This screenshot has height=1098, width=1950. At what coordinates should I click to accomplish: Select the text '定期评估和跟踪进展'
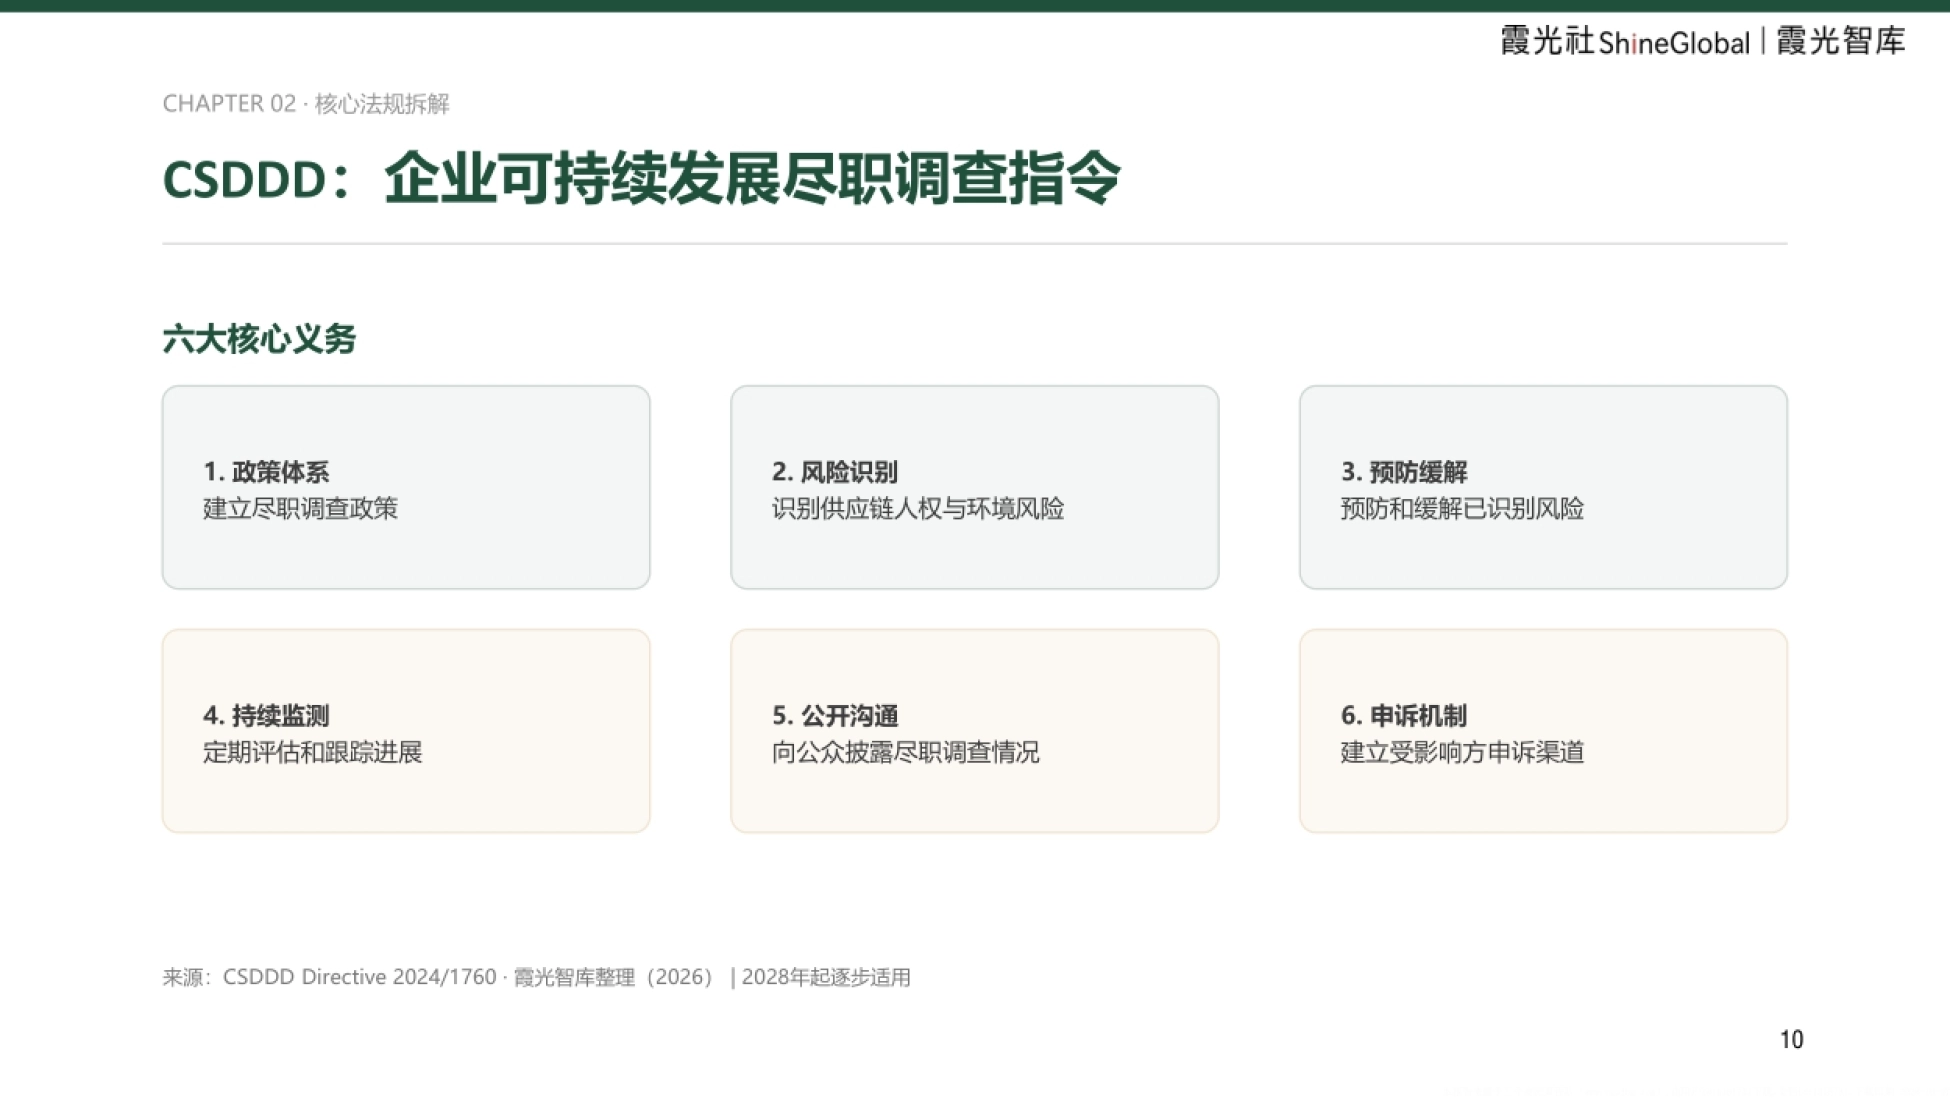(312, 752)
